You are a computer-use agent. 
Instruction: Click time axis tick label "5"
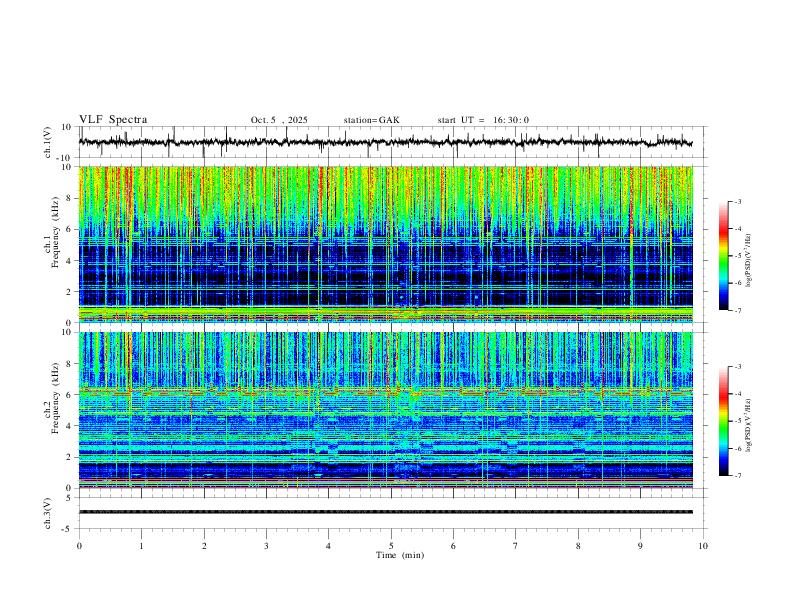coord(391,546)
